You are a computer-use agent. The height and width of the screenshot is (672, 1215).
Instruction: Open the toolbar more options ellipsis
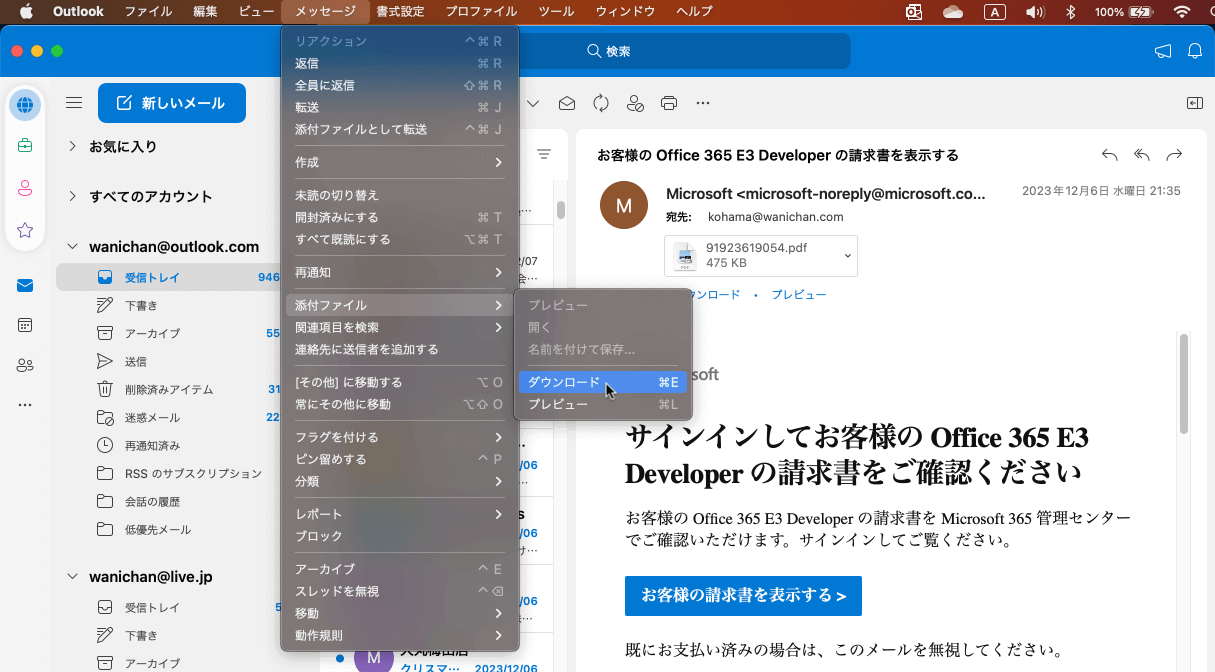click(703, 103)
